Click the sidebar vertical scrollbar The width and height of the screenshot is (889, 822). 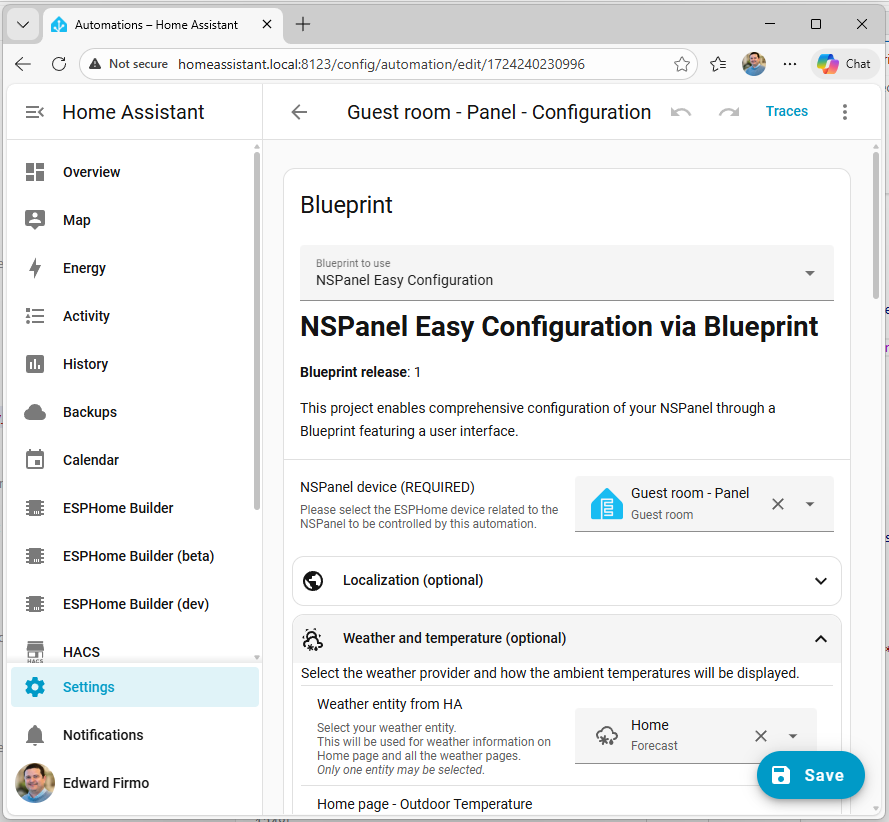(x=257, y=332)
